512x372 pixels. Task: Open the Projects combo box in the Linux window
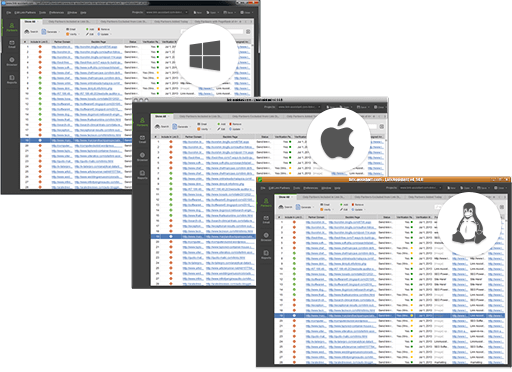421,188
